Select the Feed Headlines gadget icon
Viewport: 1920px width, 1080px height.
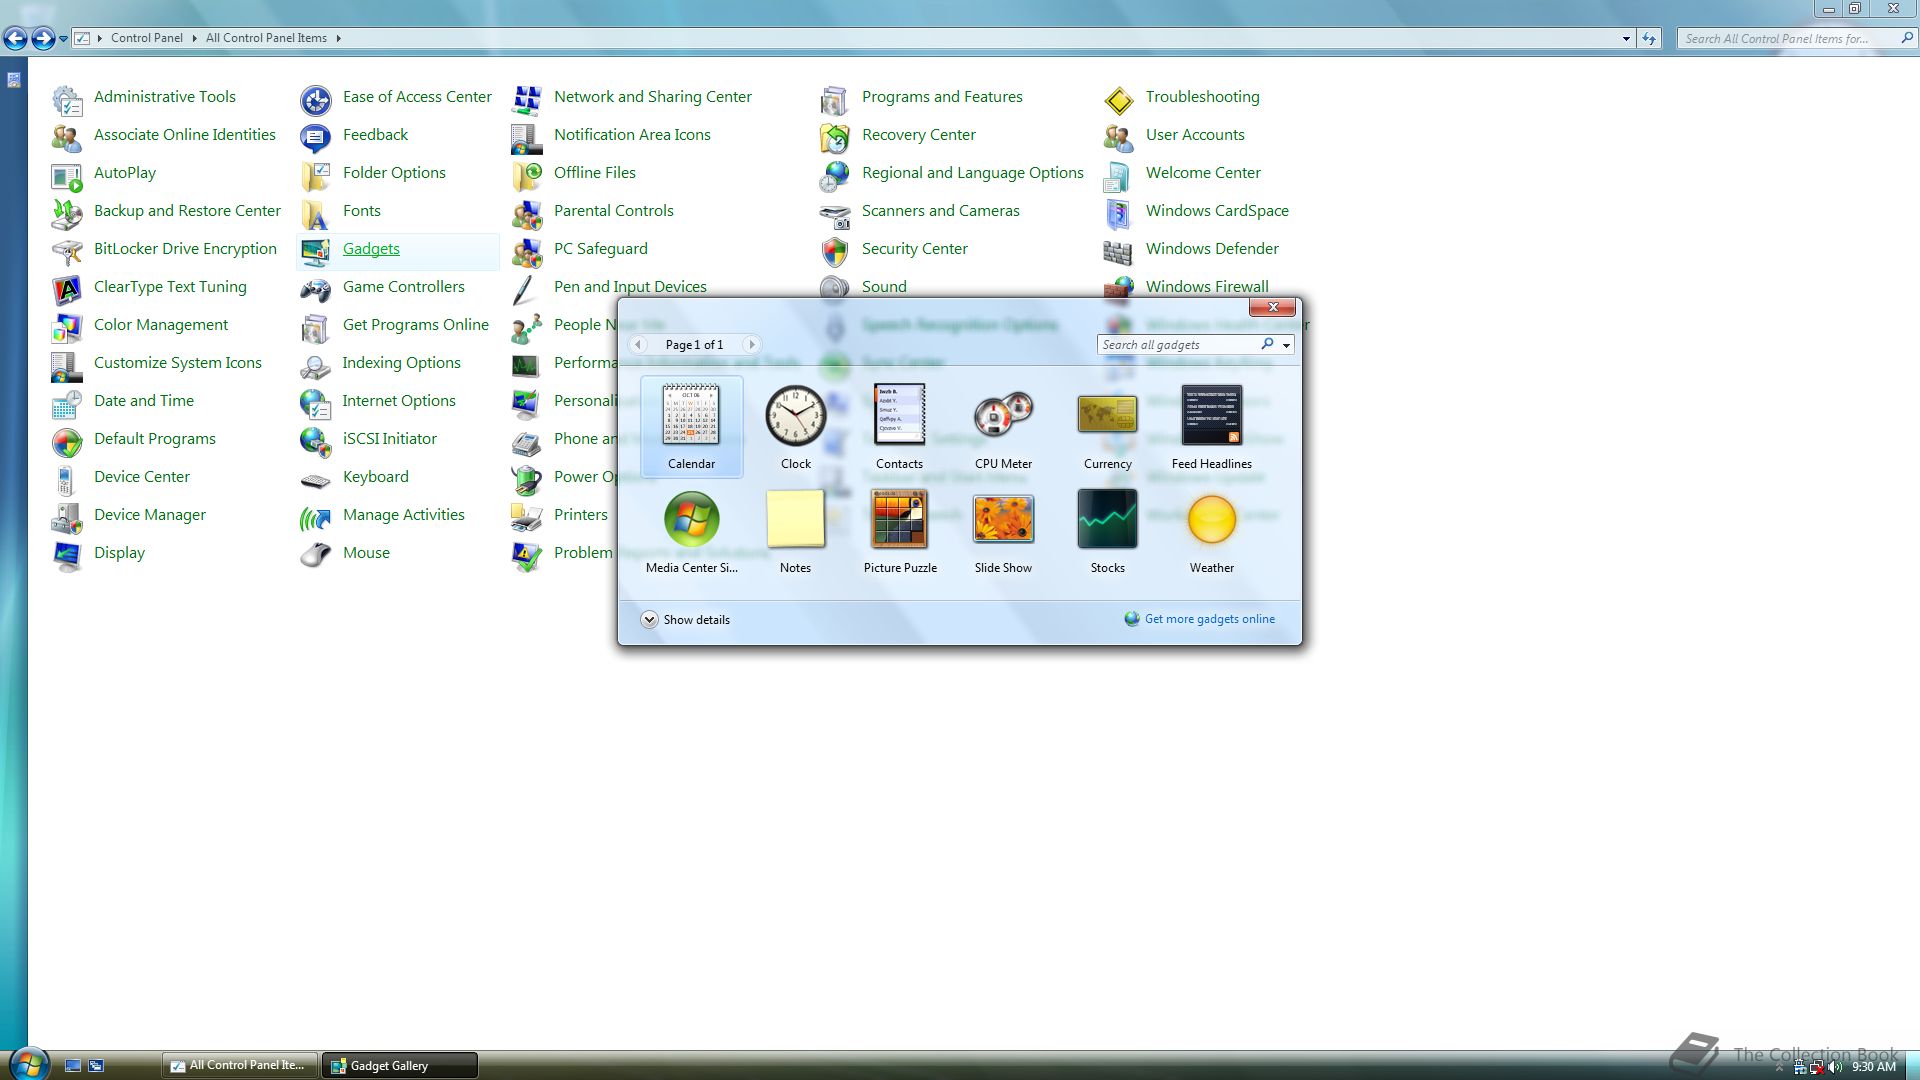pyautogui.click(x=1211, y=414)
